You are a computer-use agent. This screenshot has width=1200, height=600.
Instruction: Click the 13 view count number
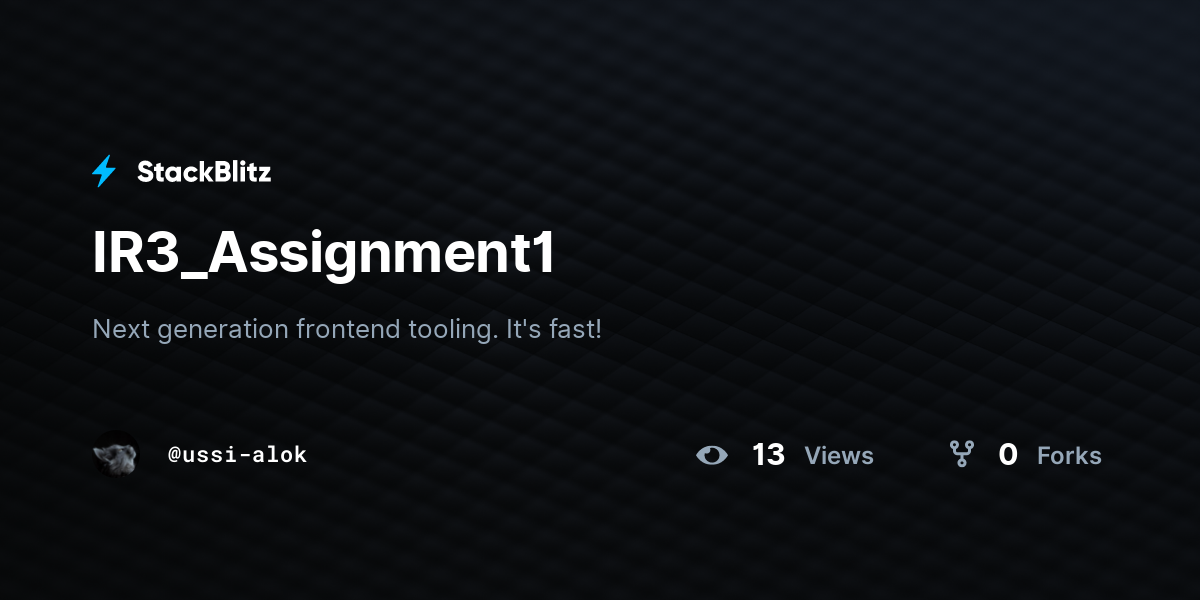tap(768, 455)
